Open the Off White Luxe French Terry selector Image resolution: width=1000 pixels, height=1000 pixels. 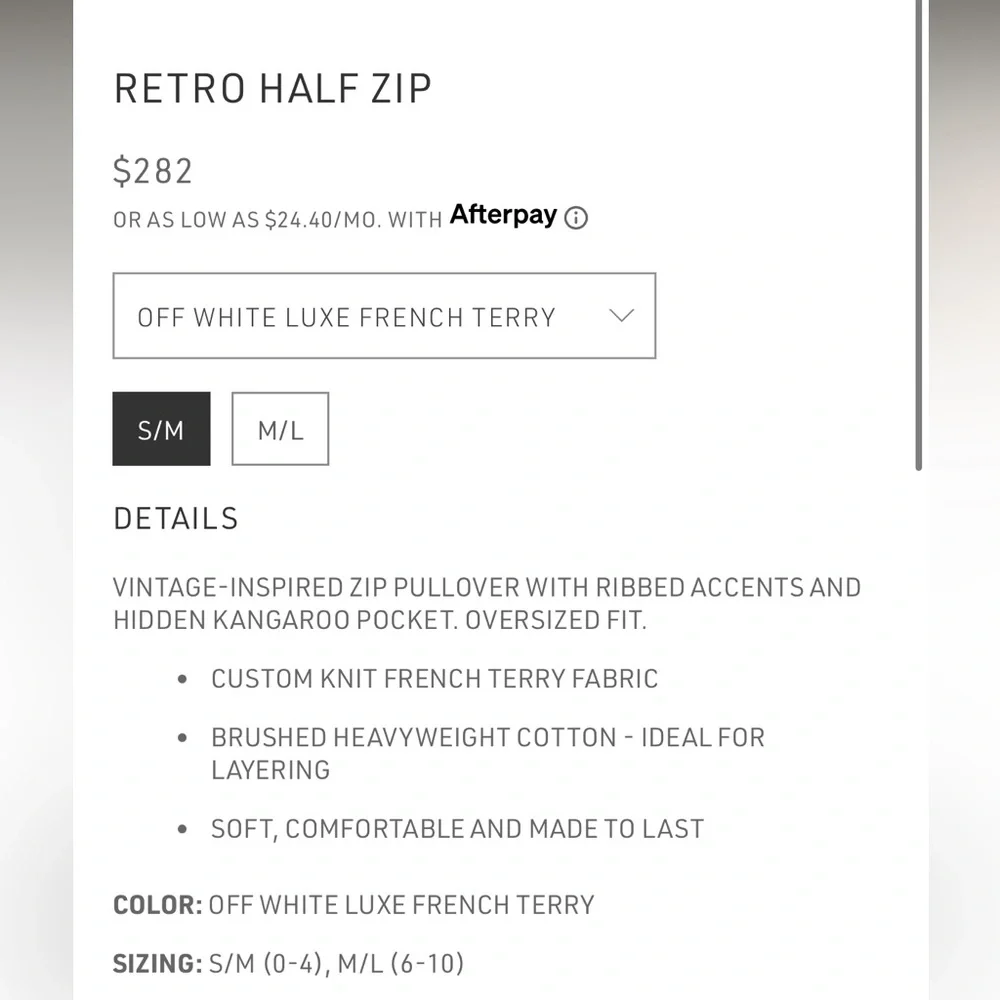click(x=346, y=317)
